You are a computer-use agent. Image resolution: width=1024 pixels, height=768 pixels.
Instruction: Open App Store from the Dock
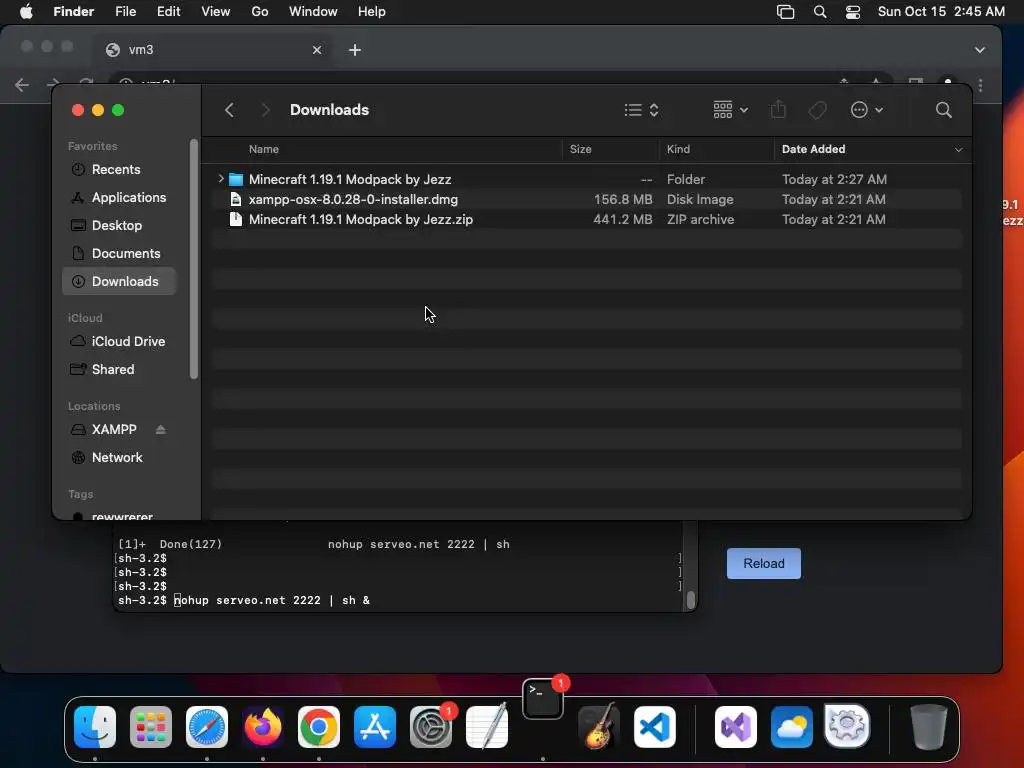(x=375, y=727)
